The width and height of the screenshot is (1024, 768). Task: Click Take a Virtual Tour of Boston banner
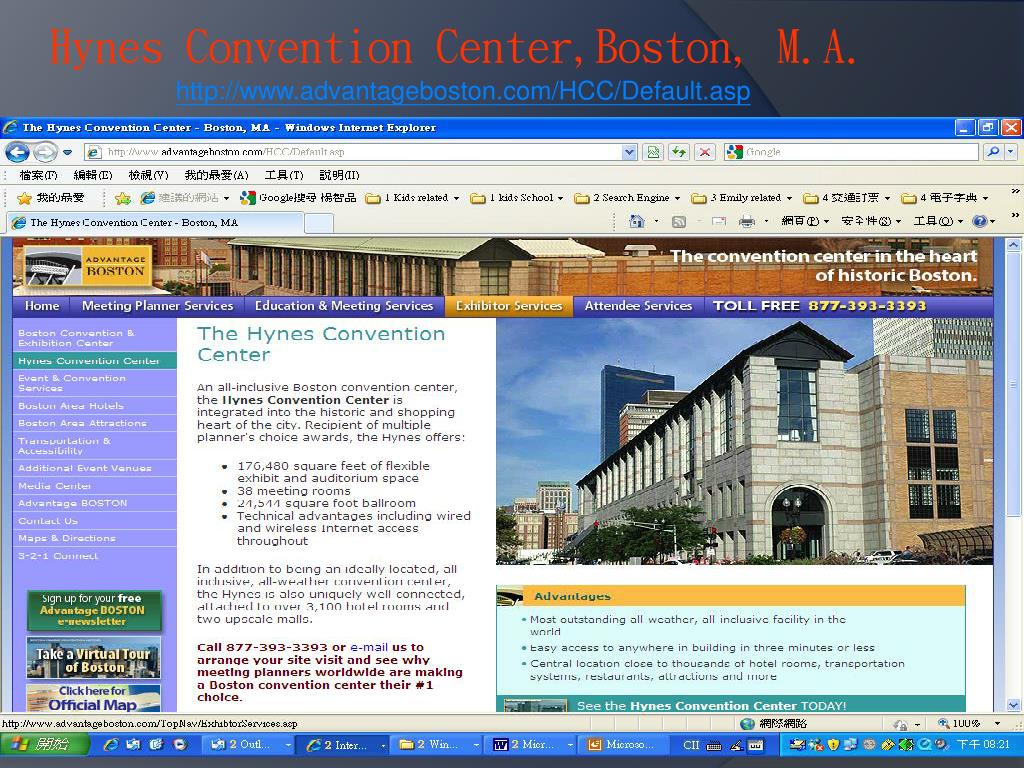(x=93, y=658)
